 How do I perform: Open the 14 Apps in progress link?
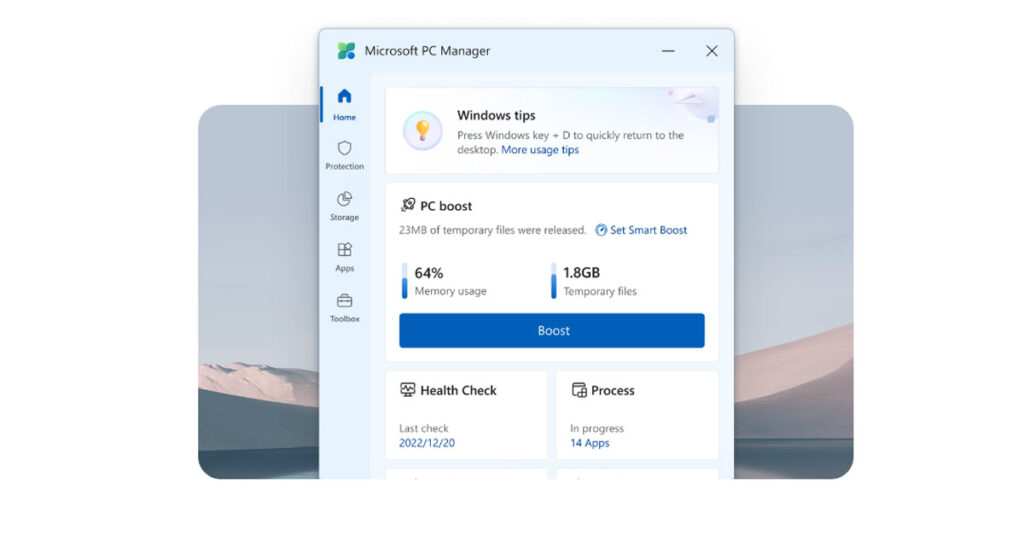(589, 443)
